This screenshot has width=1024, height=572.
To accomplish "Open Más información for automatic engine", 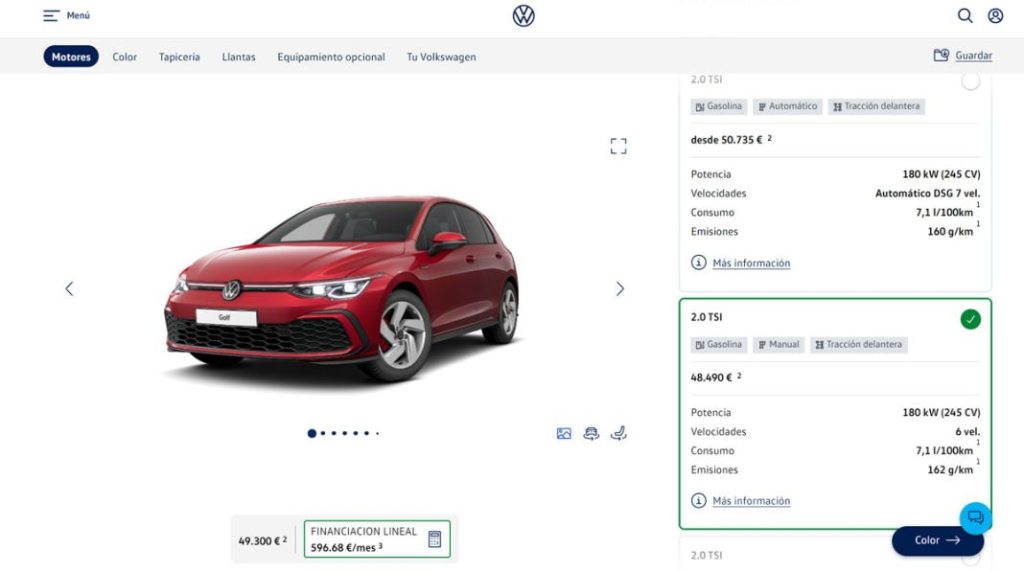I will [751, 263].
